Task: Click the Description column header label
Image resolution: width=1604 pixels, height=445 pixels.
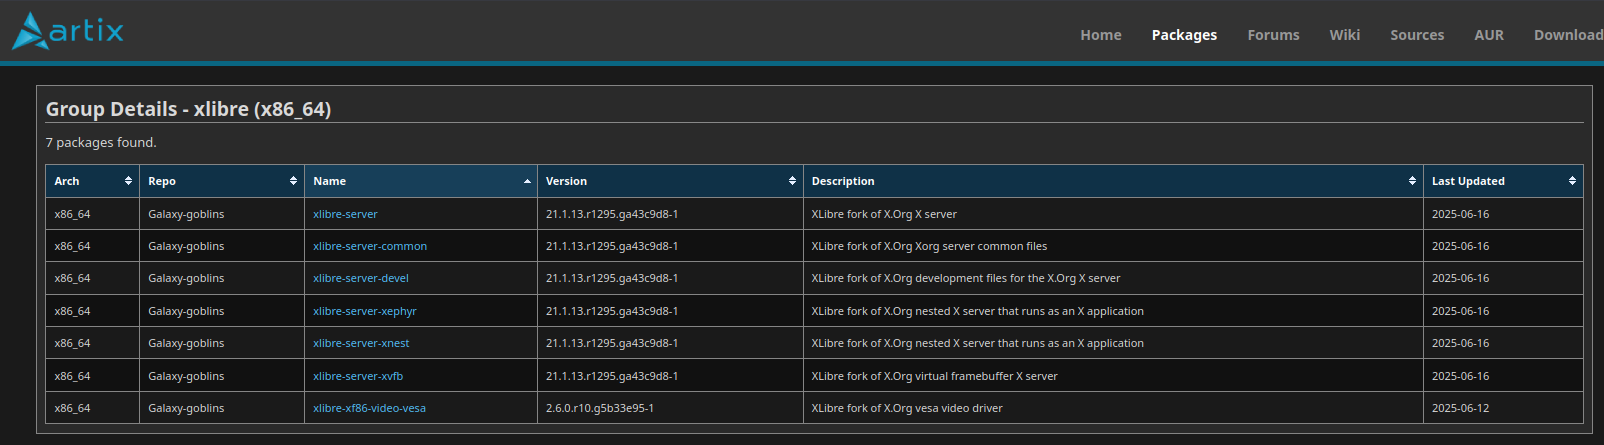Action: tap(843, 181)
